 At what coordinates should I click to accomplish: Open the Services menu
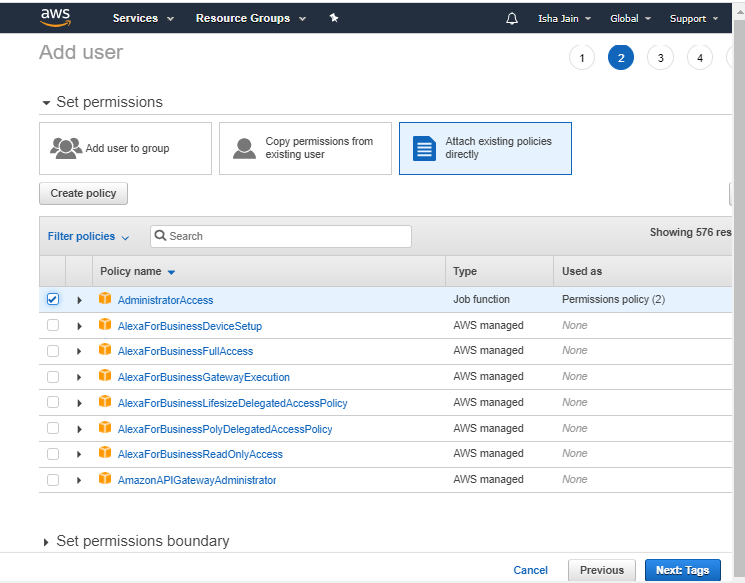(x=143, y=18)
